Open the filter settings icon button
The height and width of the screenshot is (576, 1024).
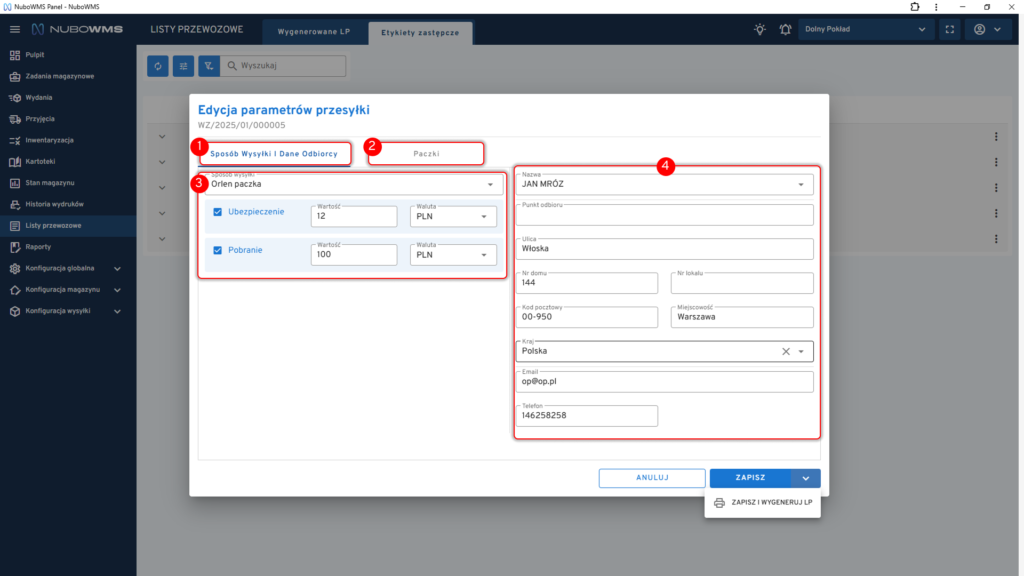point(183,66)
